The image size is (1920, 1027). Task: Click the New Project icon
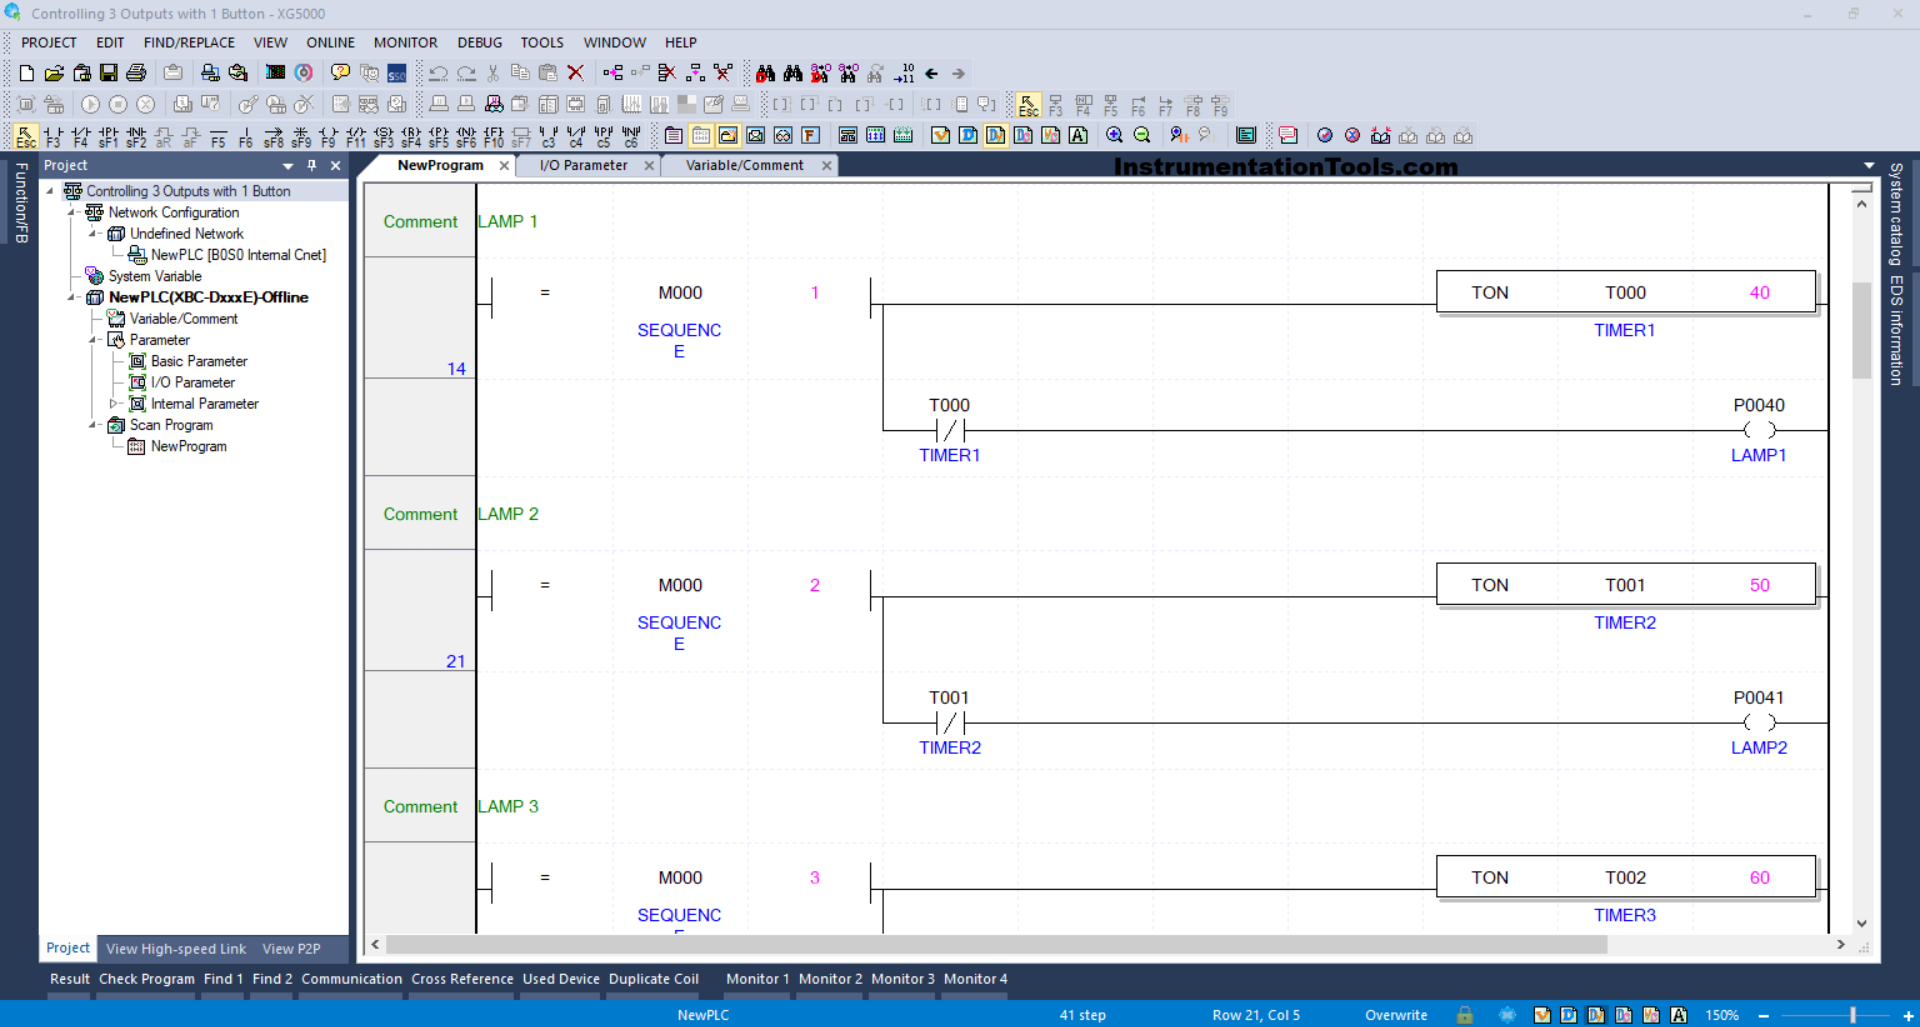coord(27,73)
